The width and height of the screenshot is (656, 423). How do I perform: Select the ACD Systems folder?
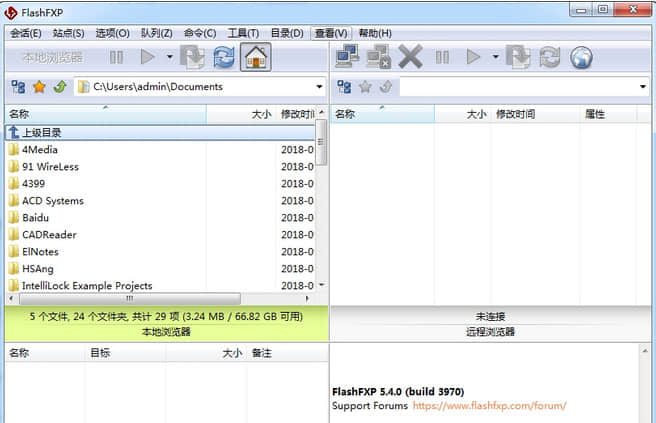(x=52, y=201)
